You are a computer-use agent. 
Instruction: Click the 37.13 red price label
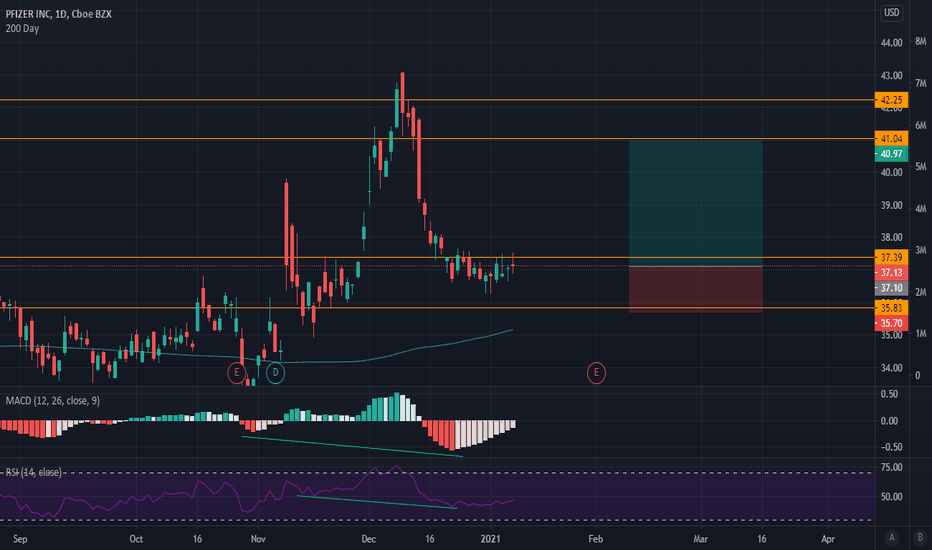pos(891,273)
